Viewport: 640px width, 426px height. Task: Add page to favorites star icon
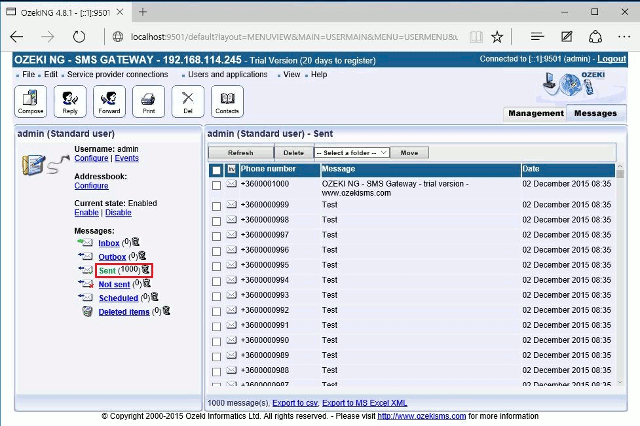click(497, 37)
